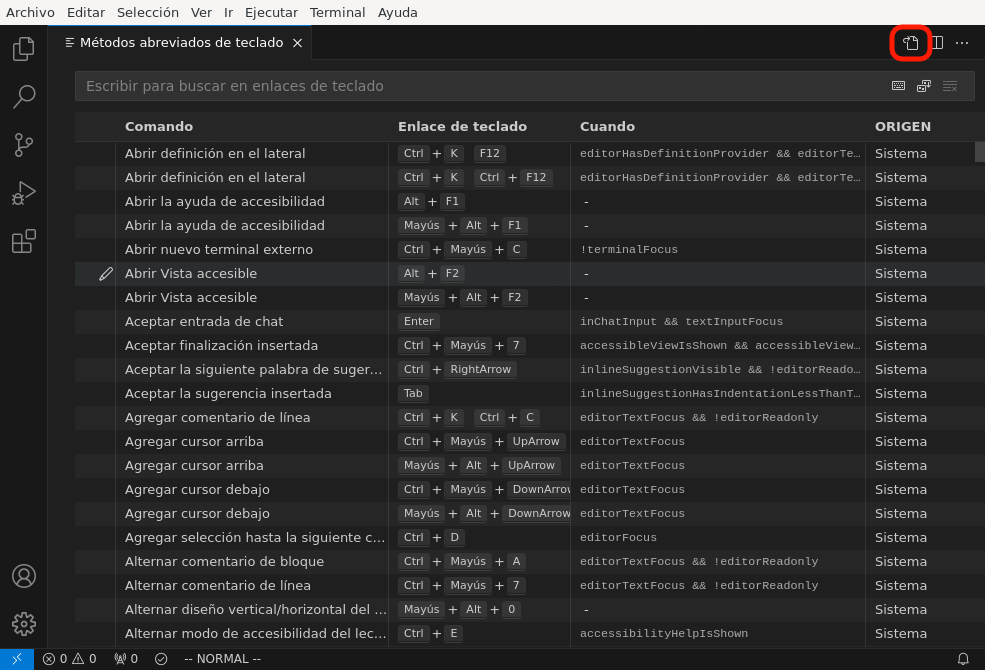Click the Ctrl + Mayús + A keybinding
Screen dimensions: 985x670
click(462, 561)
